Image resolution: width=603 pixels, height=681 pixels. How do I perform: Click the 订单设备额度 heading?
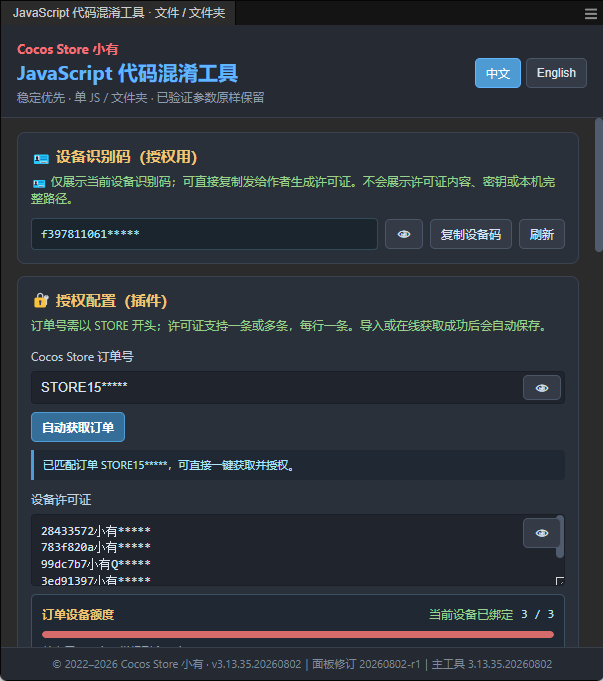(78, 615)
